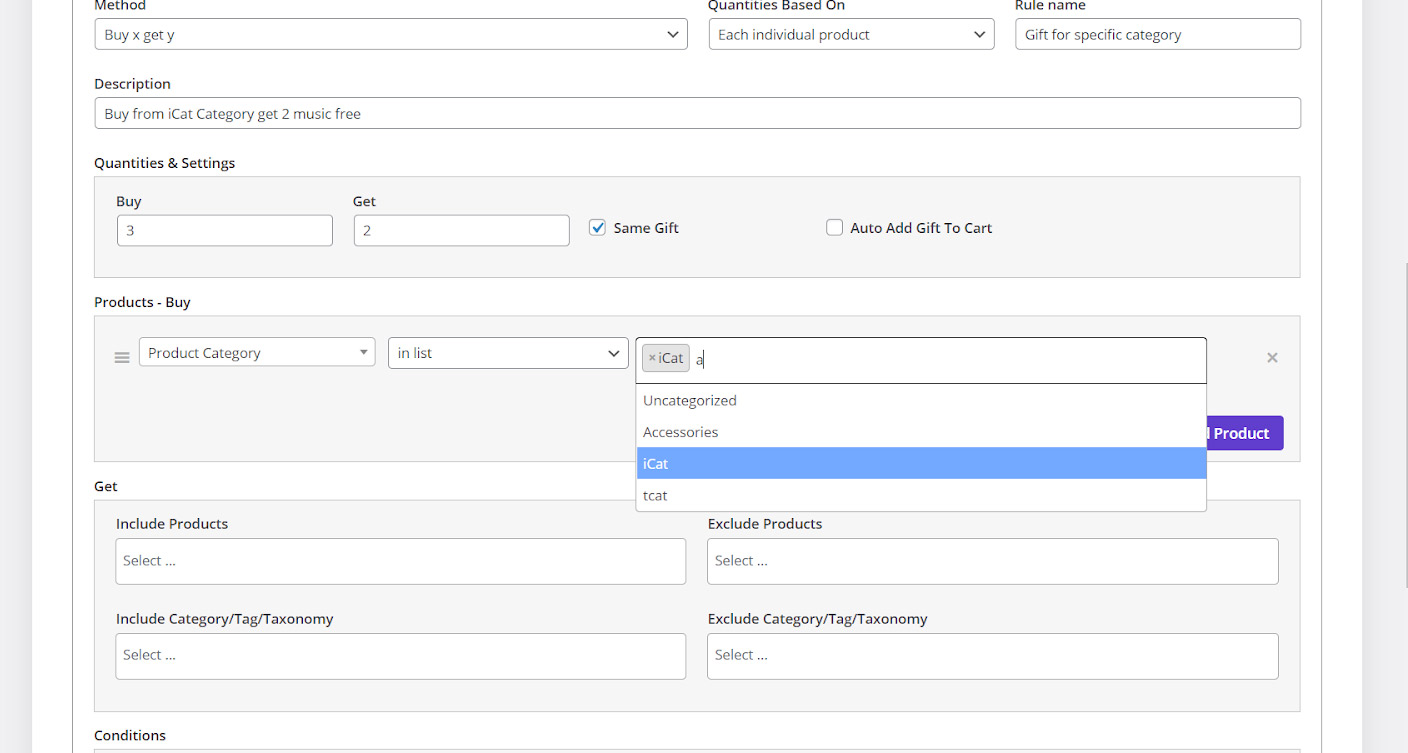This screenshot has width=1408, height=753.
Task: Click the drag handle icon on product row
Action: 122,357
